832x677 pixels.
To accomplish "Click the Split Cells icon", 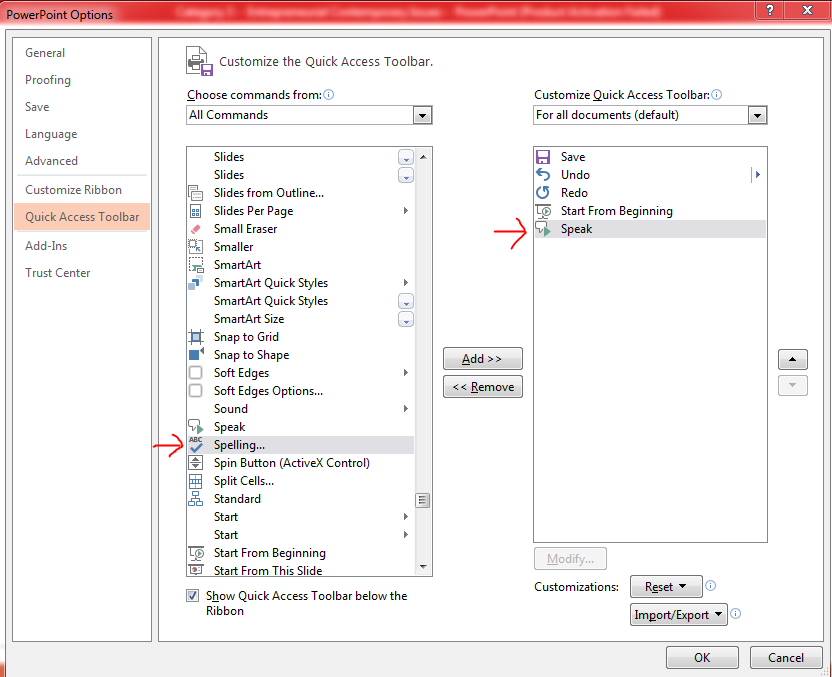I will [195, 481].
